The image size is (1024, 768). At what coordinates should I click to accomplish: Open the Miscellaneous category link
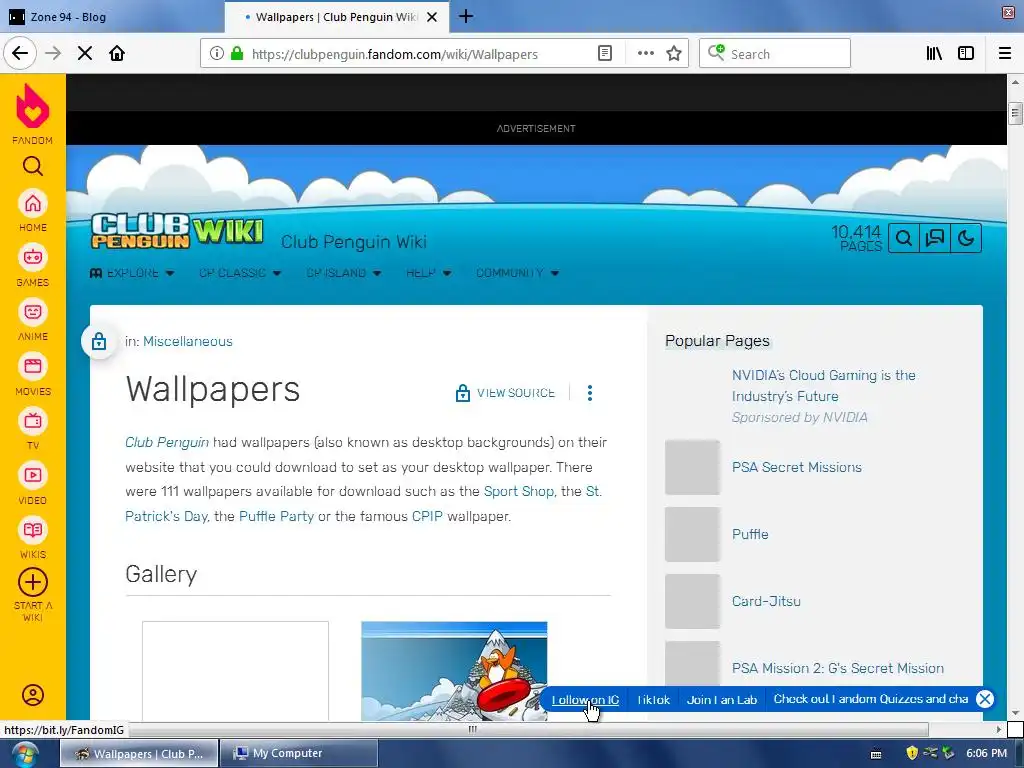[x=187, y=342]
